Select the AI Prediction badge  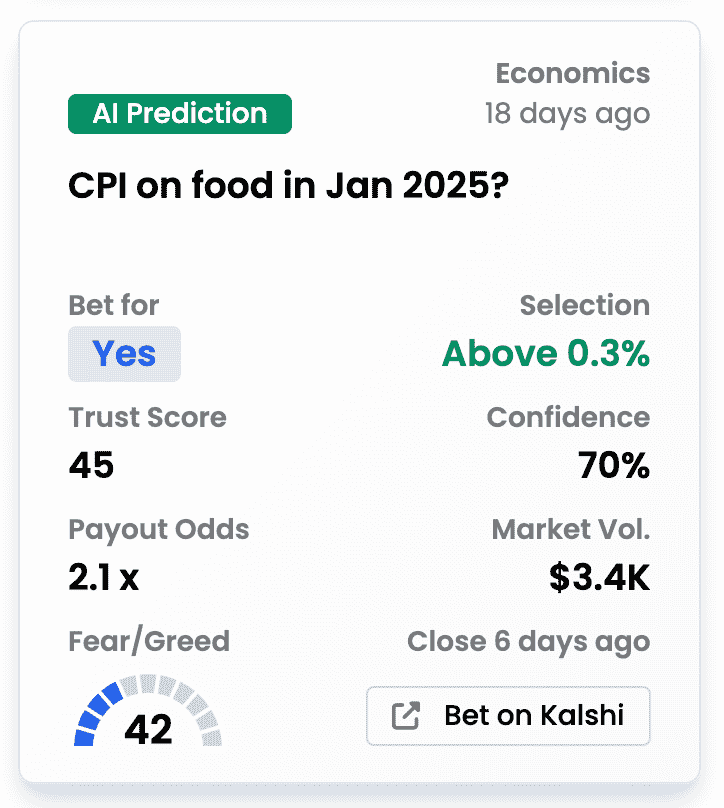coord(180,114)
